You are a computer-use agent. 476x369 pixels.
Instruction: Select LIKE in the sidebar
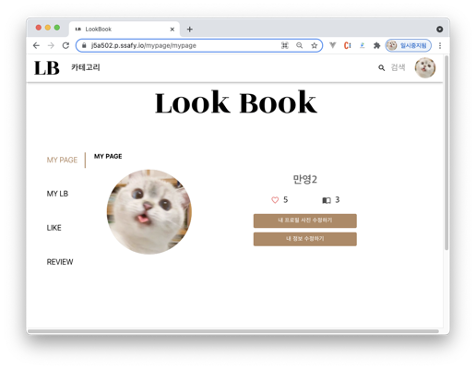point(54,228)
